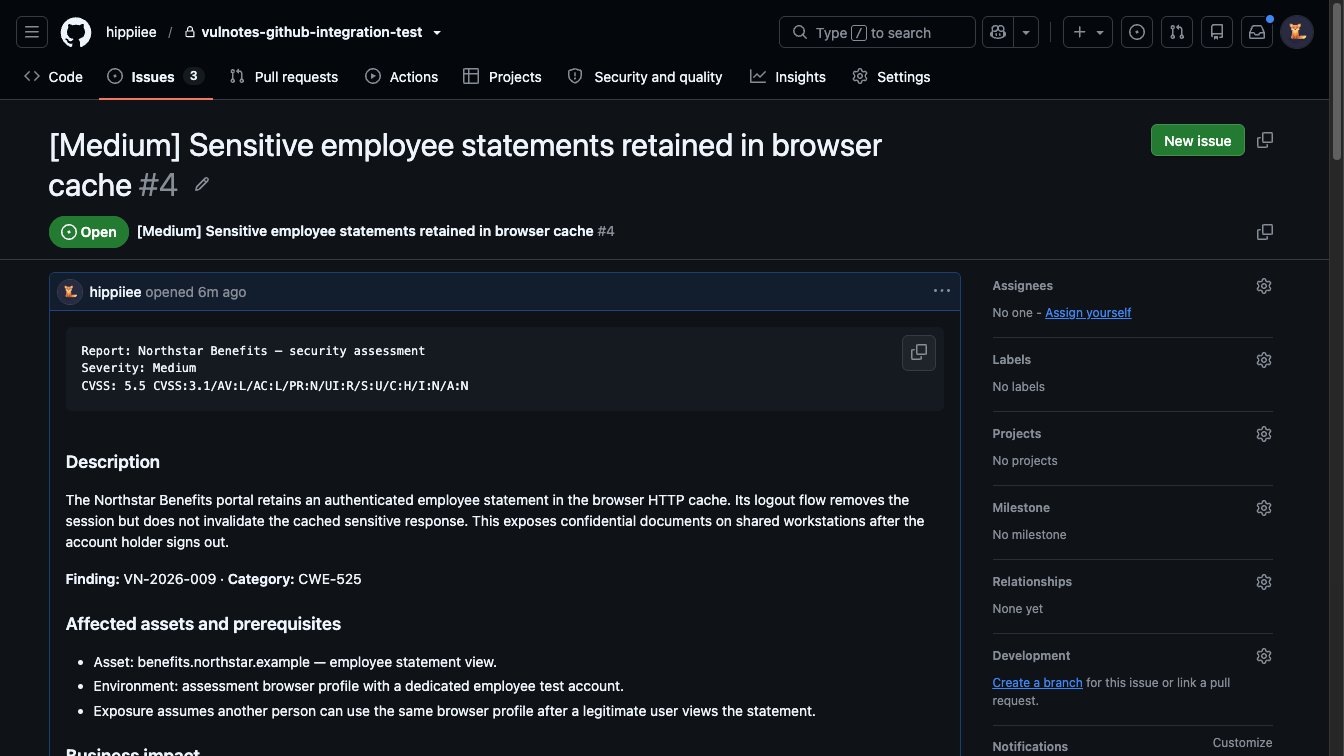Open Projects sidebar gear settings
The width and height of the screenshot is (1344, 756).
pyautogui.click(x=1264, y=434)
